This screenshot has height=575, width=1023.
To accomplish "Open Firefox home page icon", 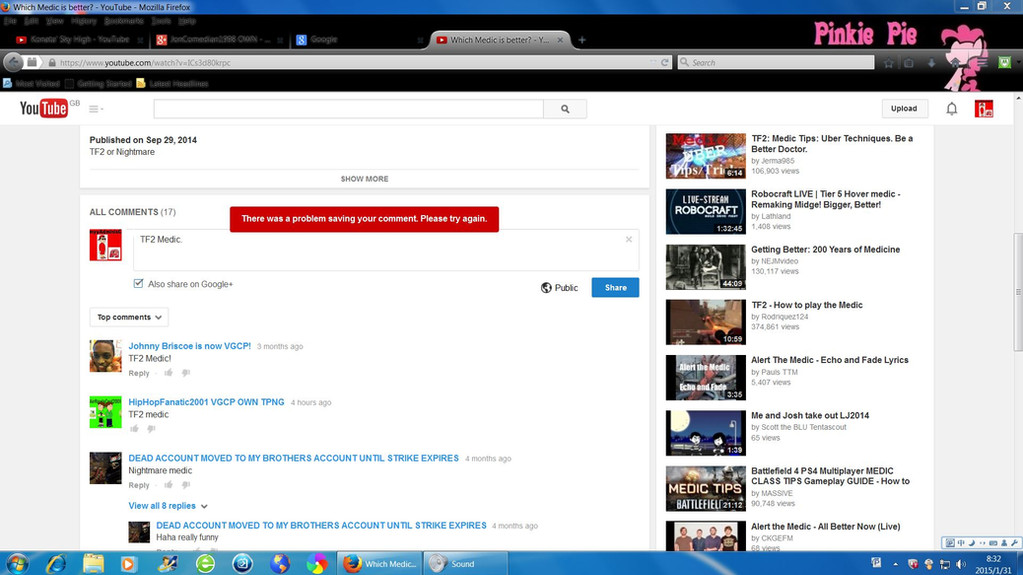I will pyautogui.click(x=954, y=63).
